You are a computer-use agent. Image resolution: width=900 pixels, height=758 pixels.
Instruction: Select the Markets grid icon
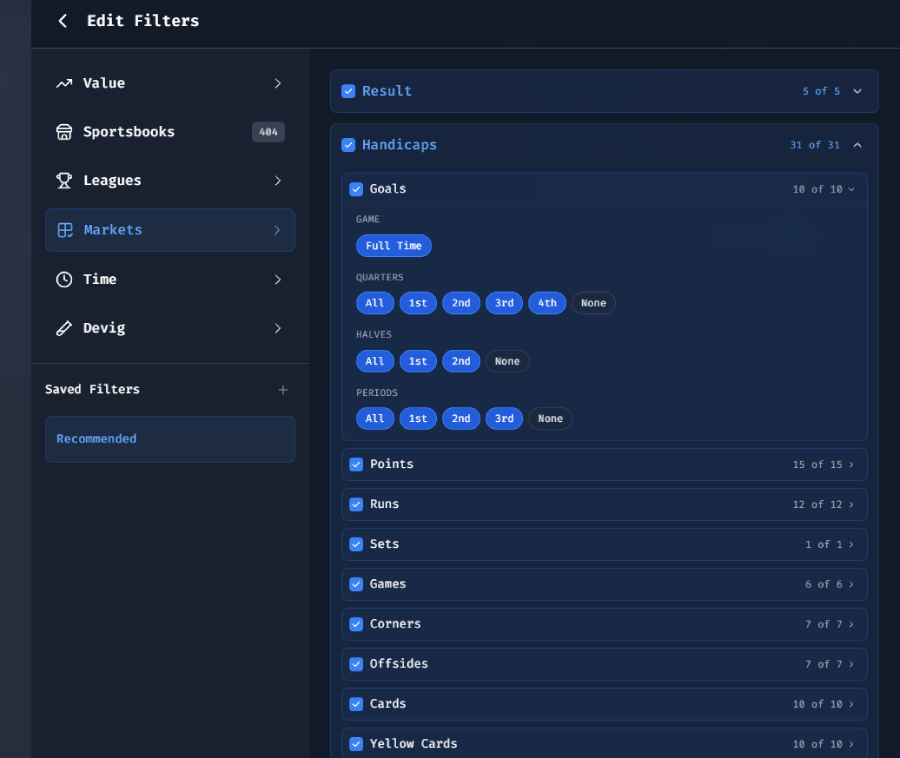[63, 230]
